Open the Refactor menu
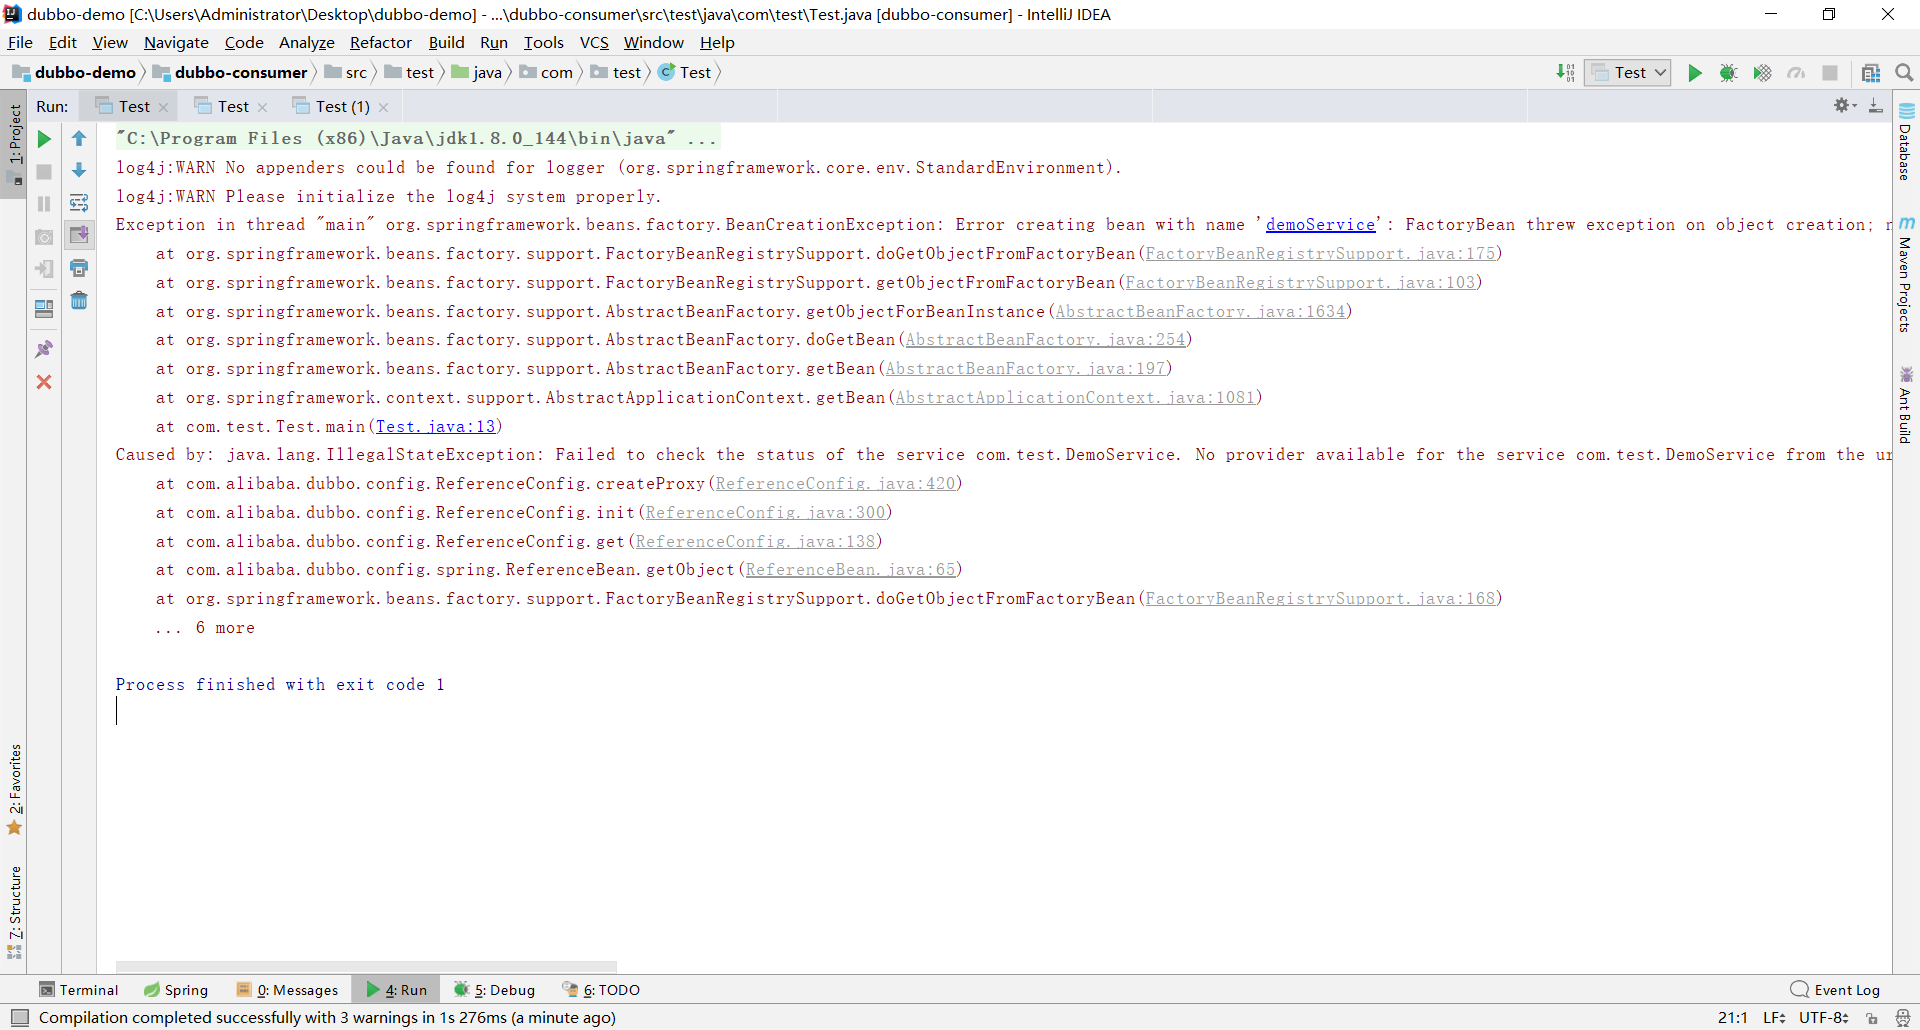This screenshot has width=1920, height=1030. (x=380, y=42)
